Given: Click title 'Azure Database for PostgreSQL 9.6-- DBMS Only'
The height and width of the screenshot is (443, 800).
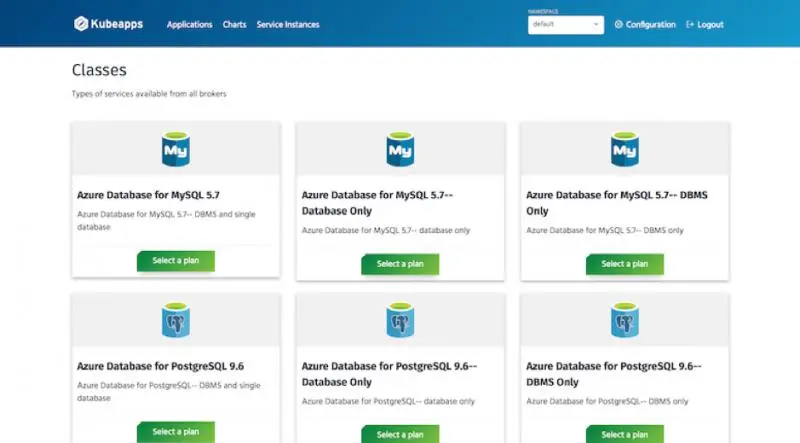Looking at the screenshot, I should (x=614, y=374).
